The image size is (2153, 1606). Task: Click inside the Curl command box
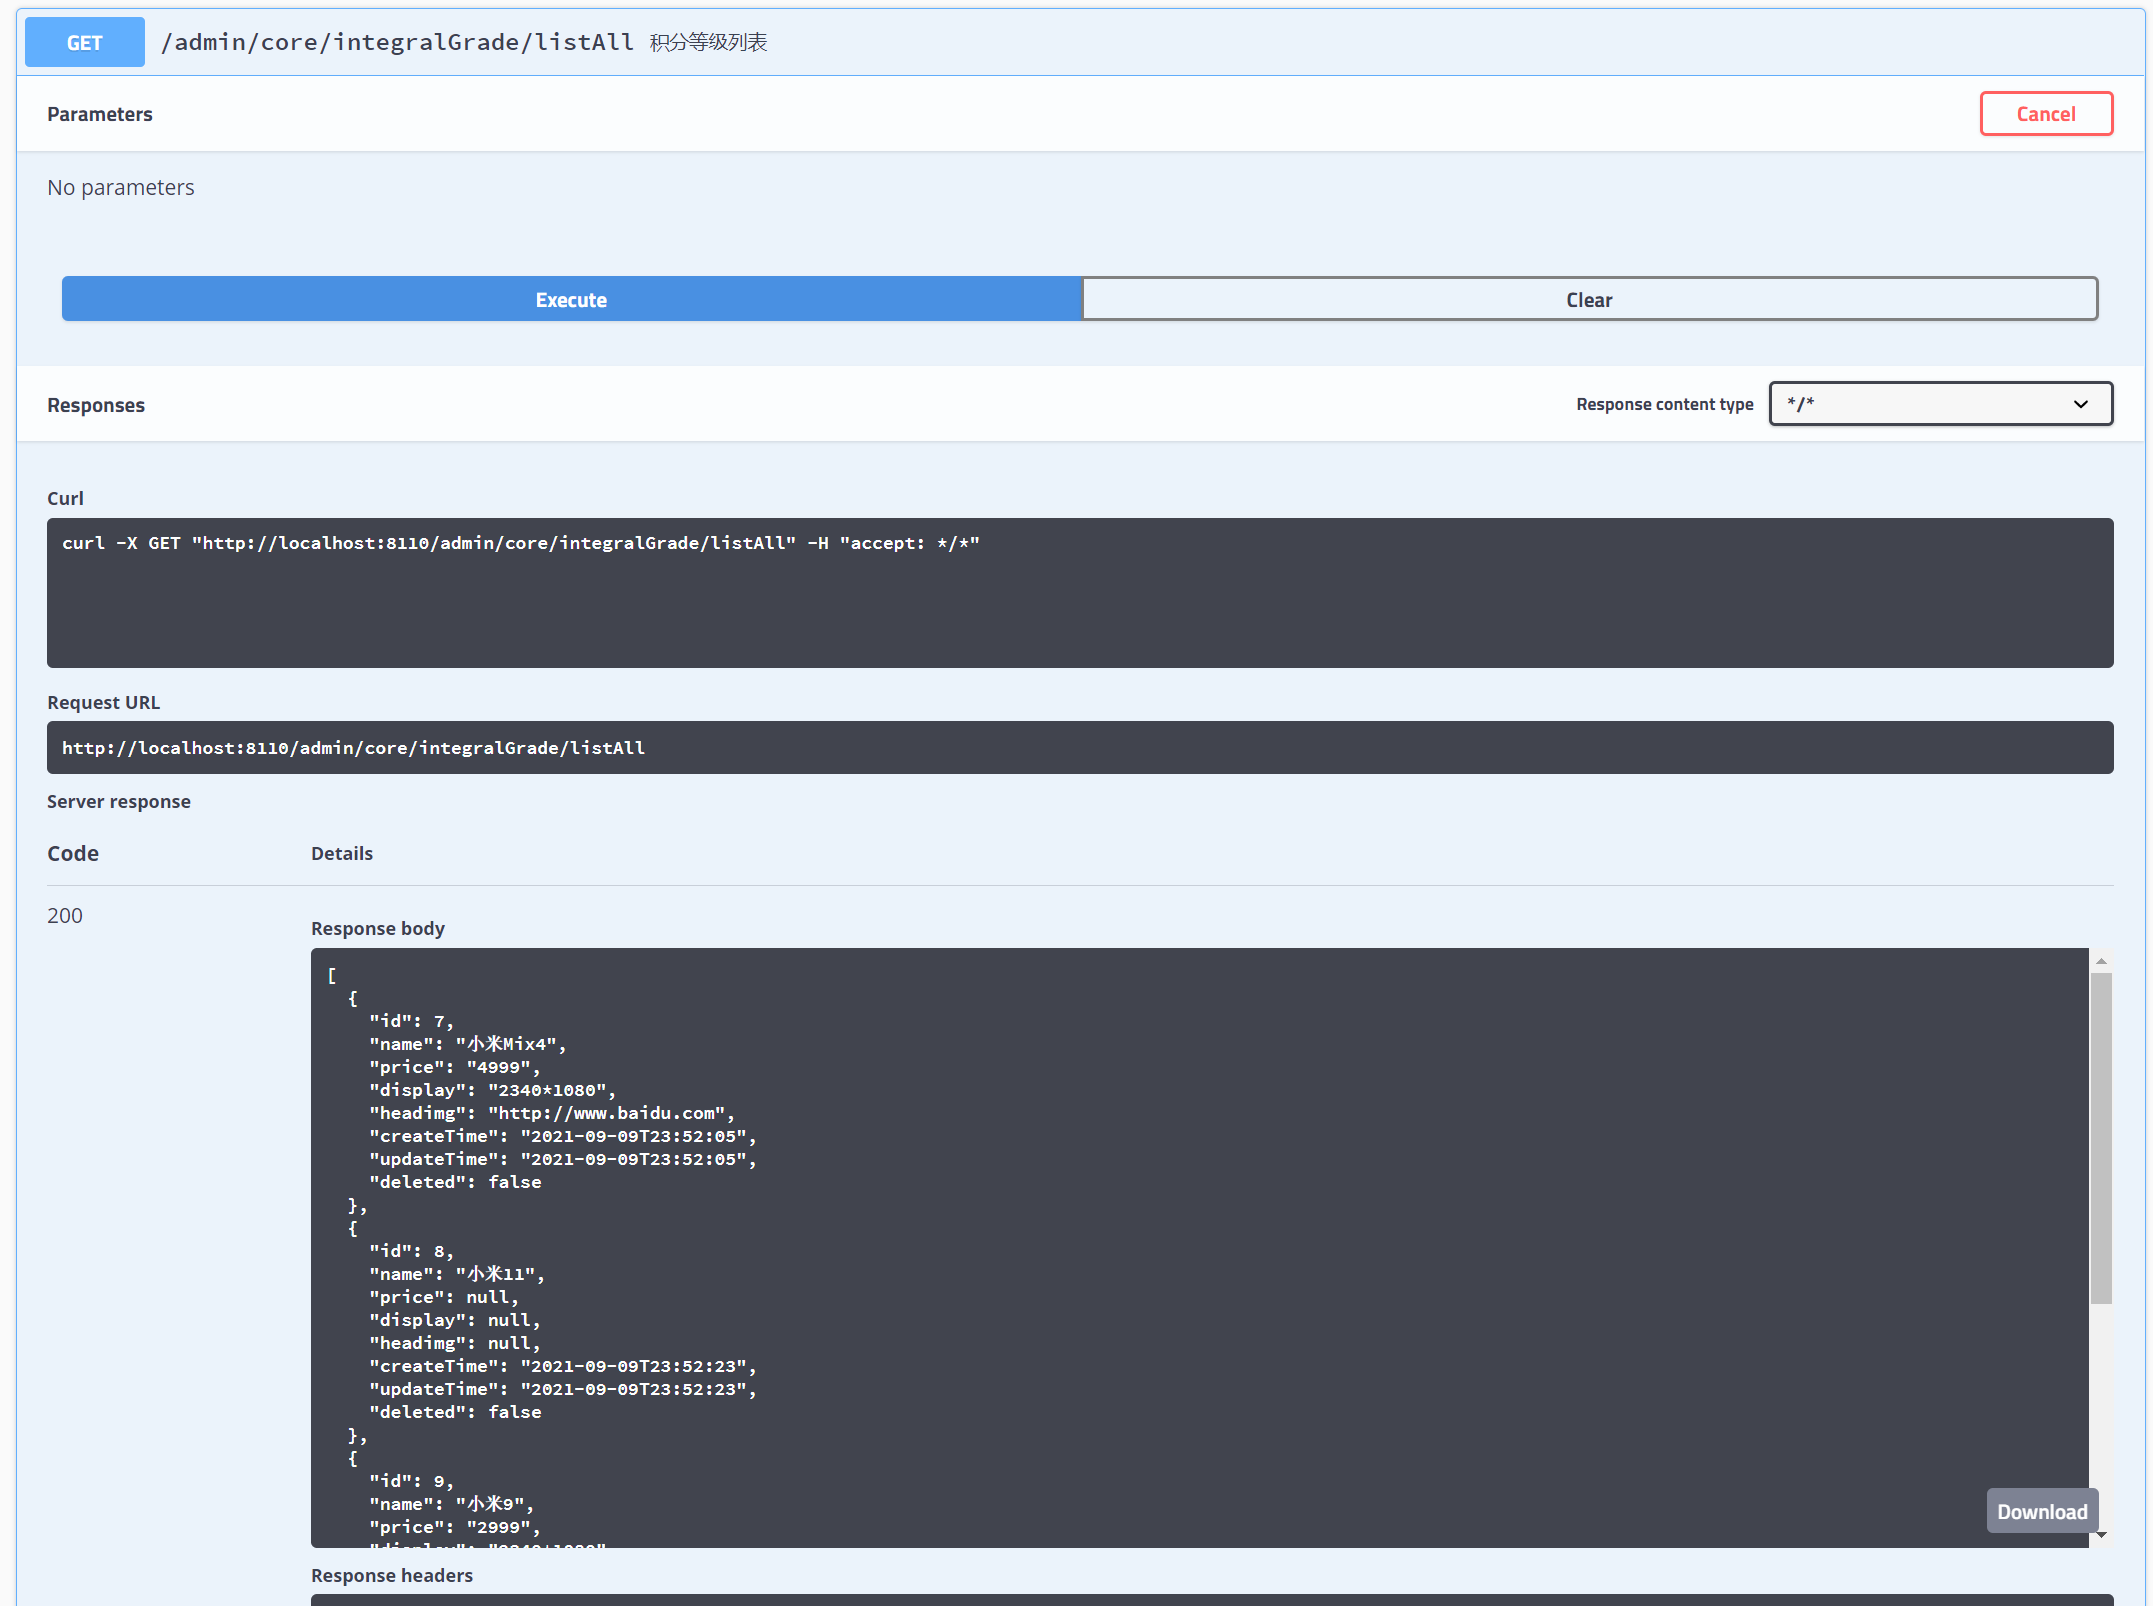[1079, 592]
